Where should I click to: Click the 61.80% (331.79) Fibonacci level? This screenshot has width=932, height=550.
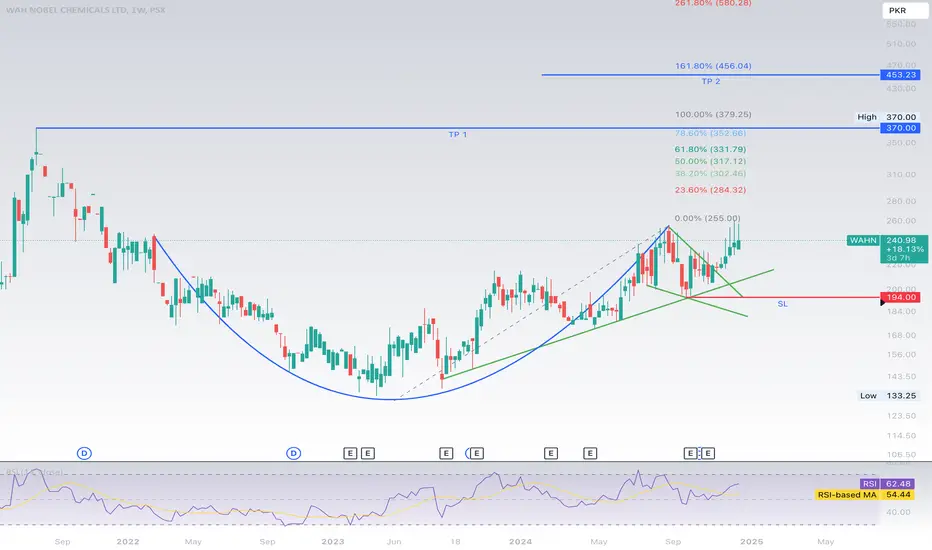coord(710,149)
